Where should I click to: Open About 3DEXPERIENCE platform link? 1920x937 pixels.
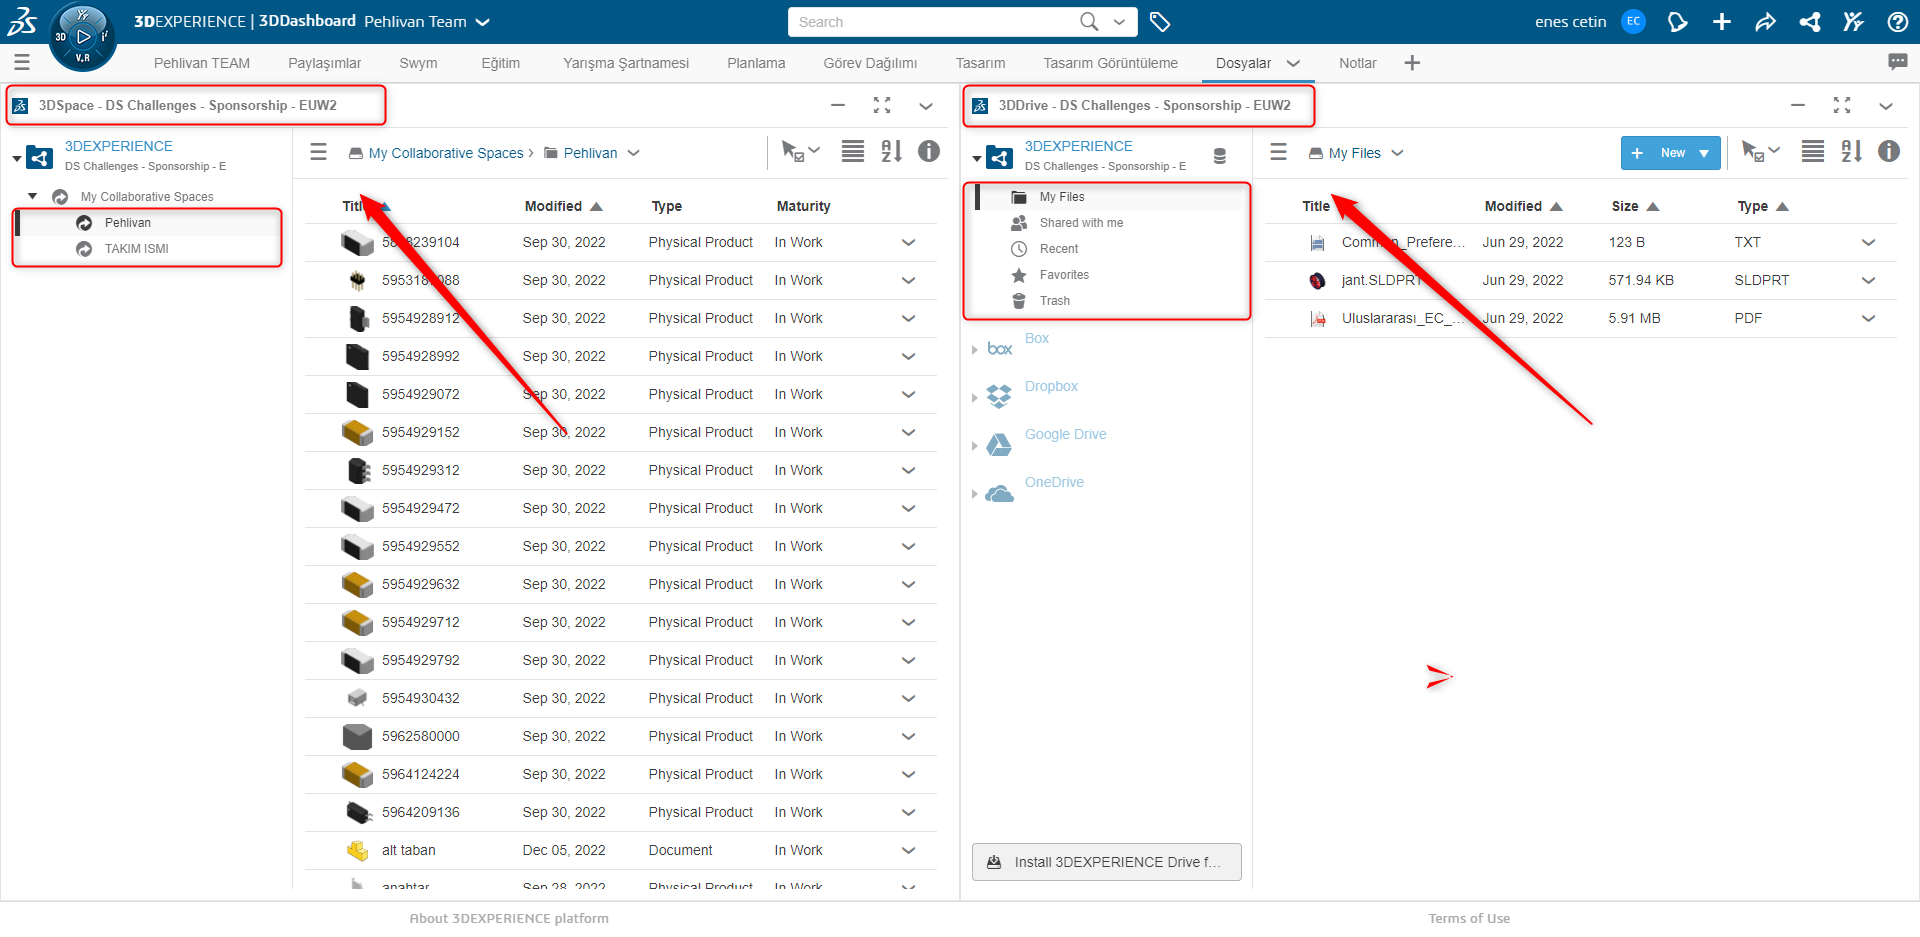pyautogui.click(x=509, y=918)
